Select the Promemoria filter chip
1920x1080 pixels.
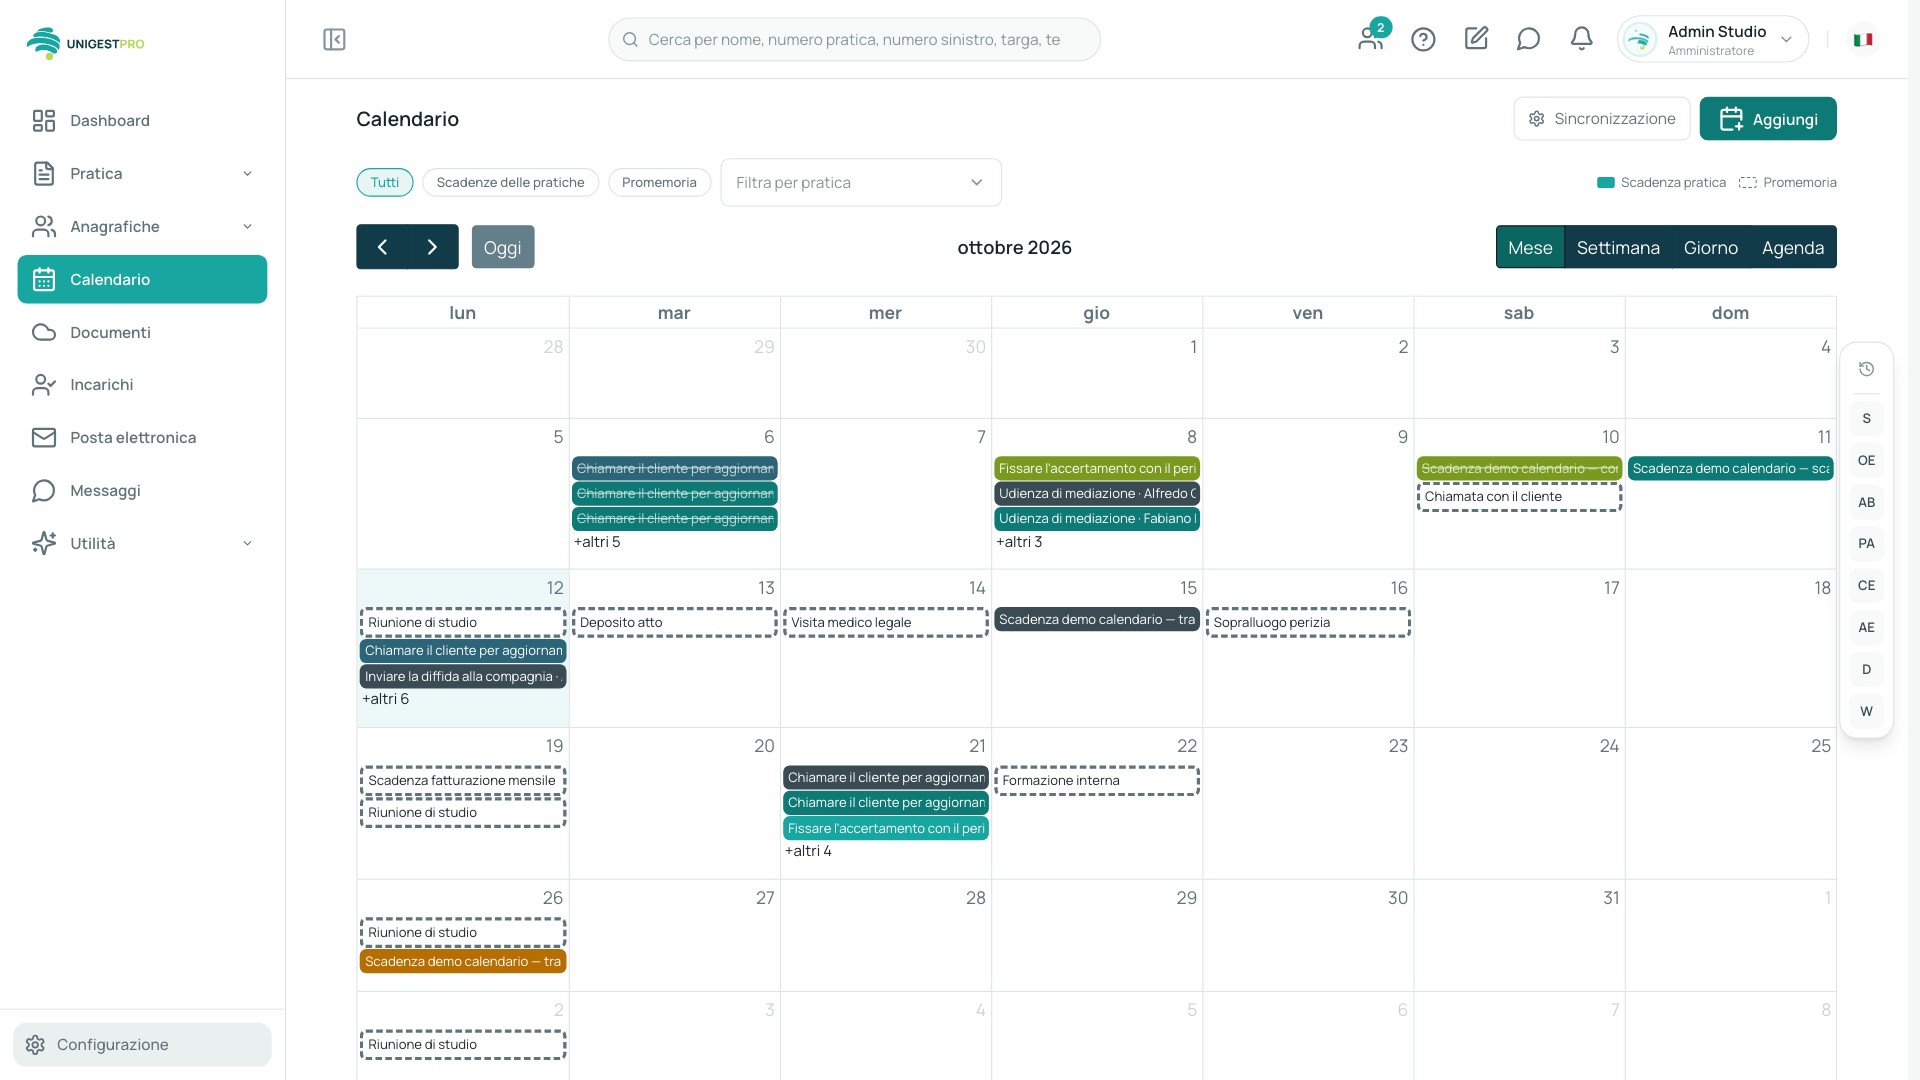pyautogui.click(x=659, y=182)
